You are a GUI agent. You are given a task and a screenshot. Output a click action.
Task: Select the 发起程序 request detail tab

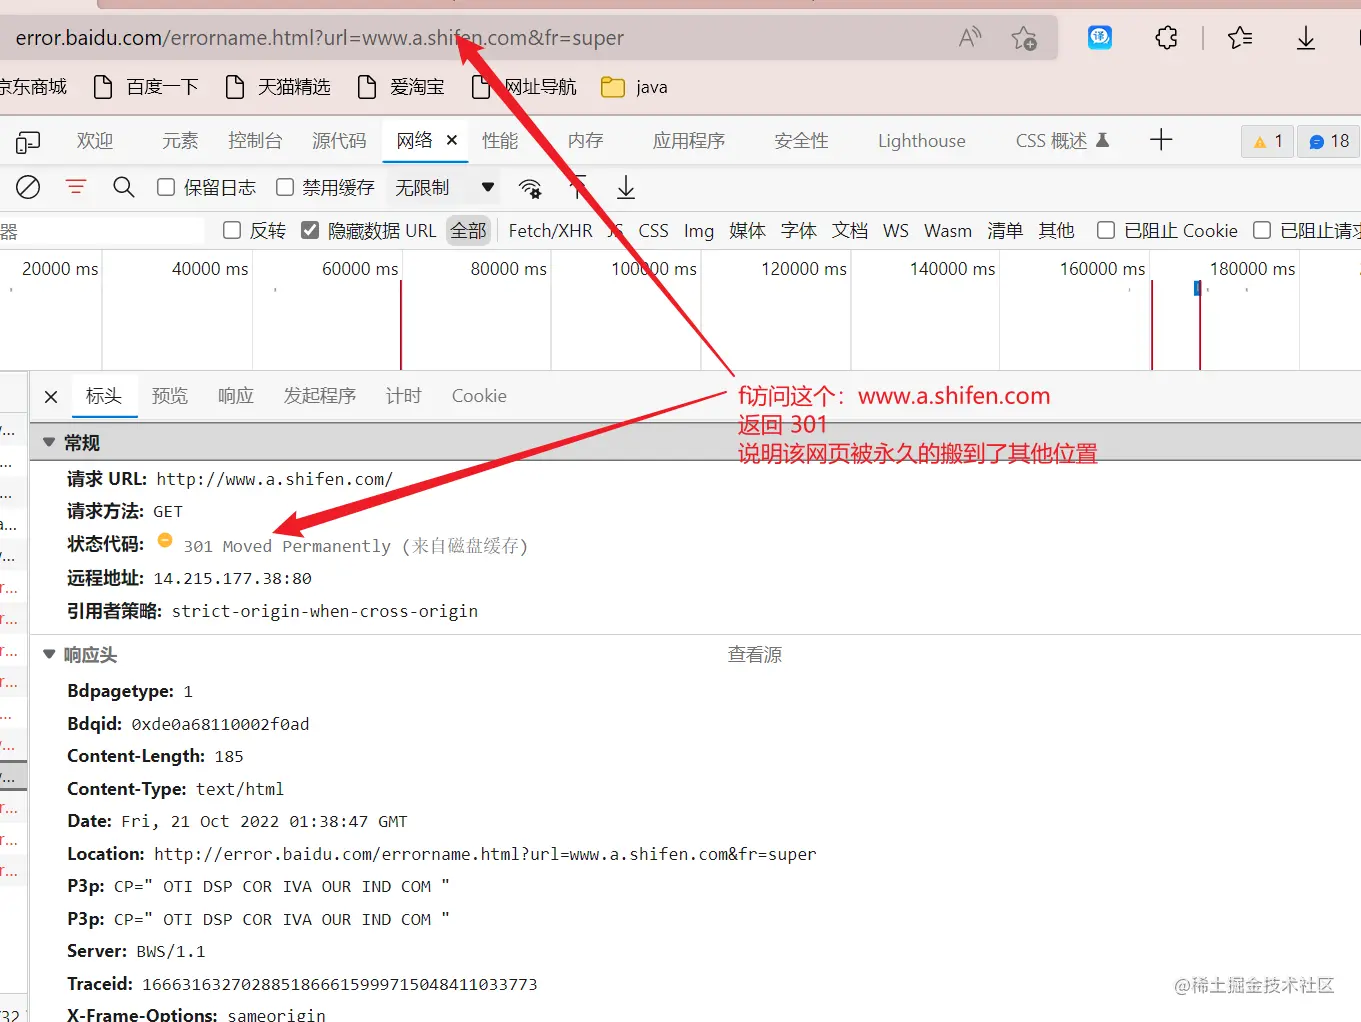pos(320,396)
